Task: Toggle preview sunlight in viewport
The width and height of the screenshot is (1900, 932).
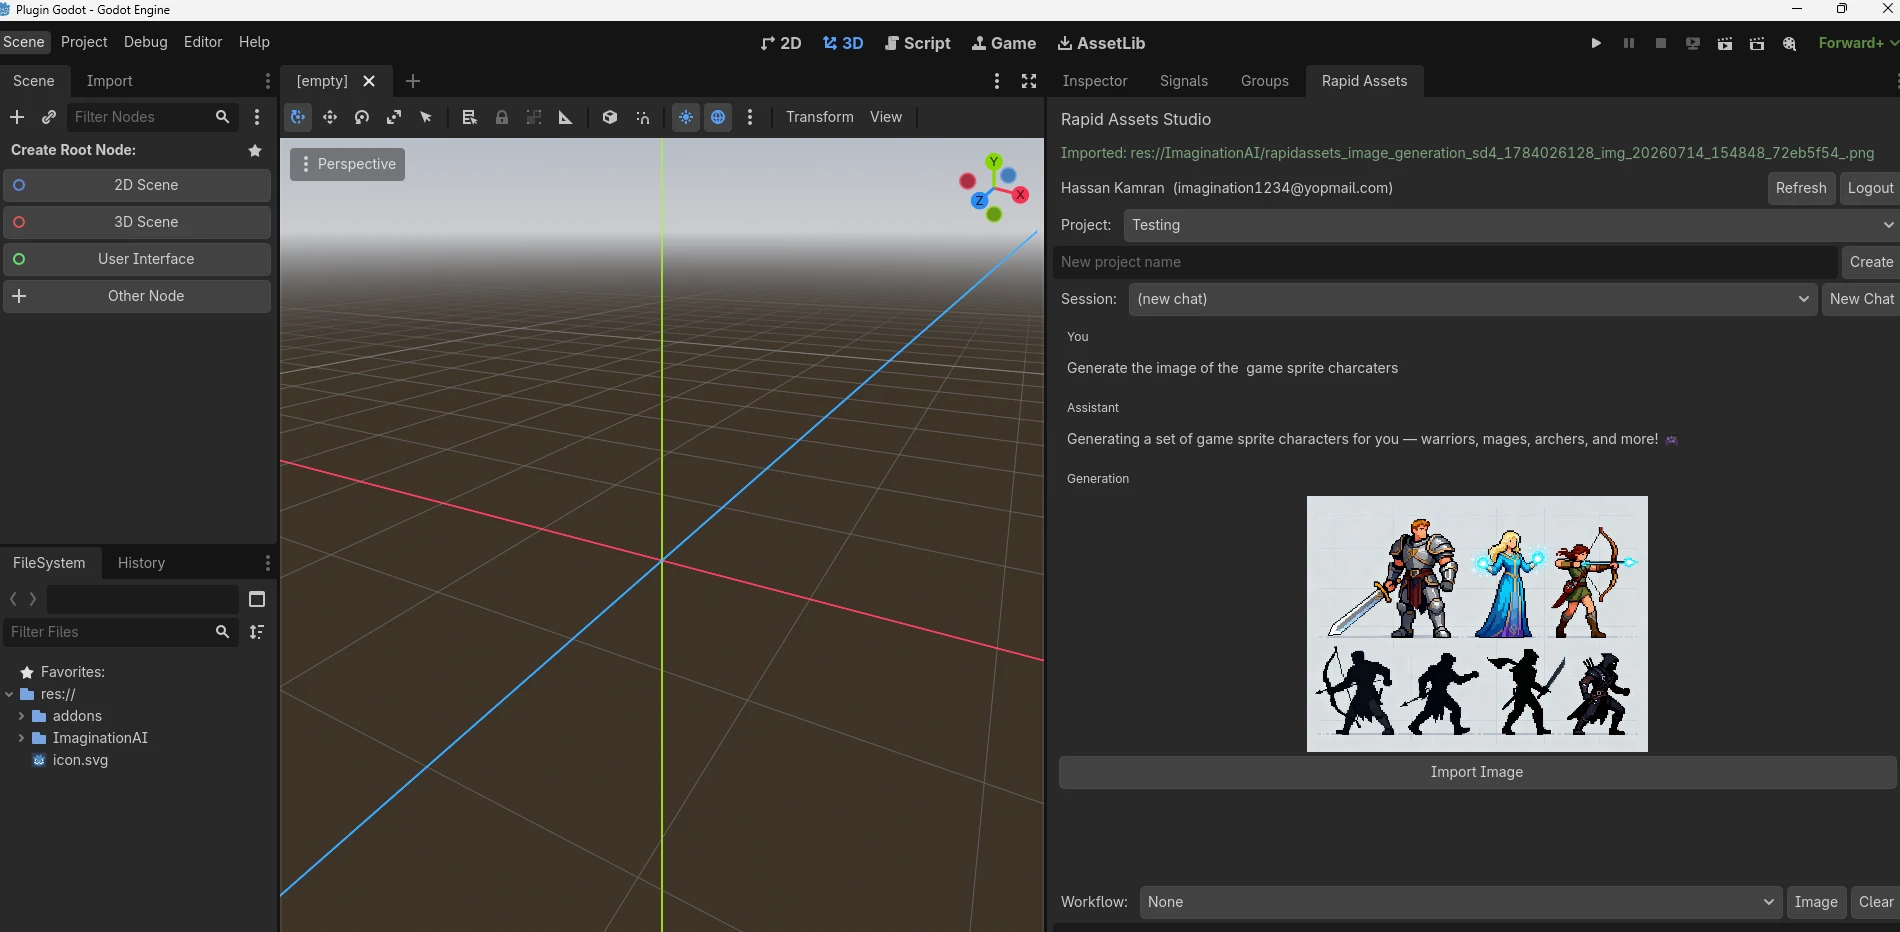Action: [686, 117]
